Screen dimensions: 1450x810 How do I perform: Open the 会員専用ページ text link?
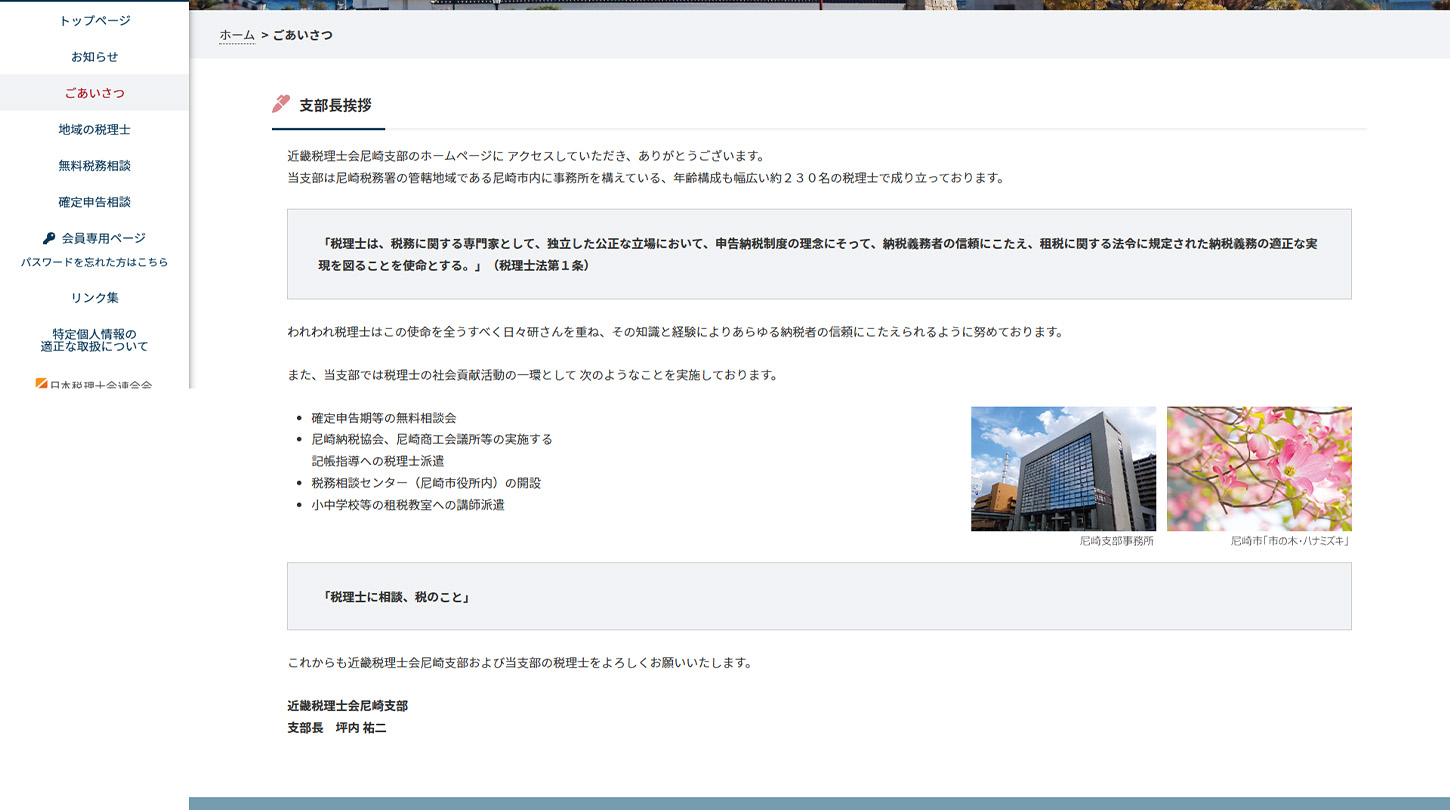click(x=104, y=238)
